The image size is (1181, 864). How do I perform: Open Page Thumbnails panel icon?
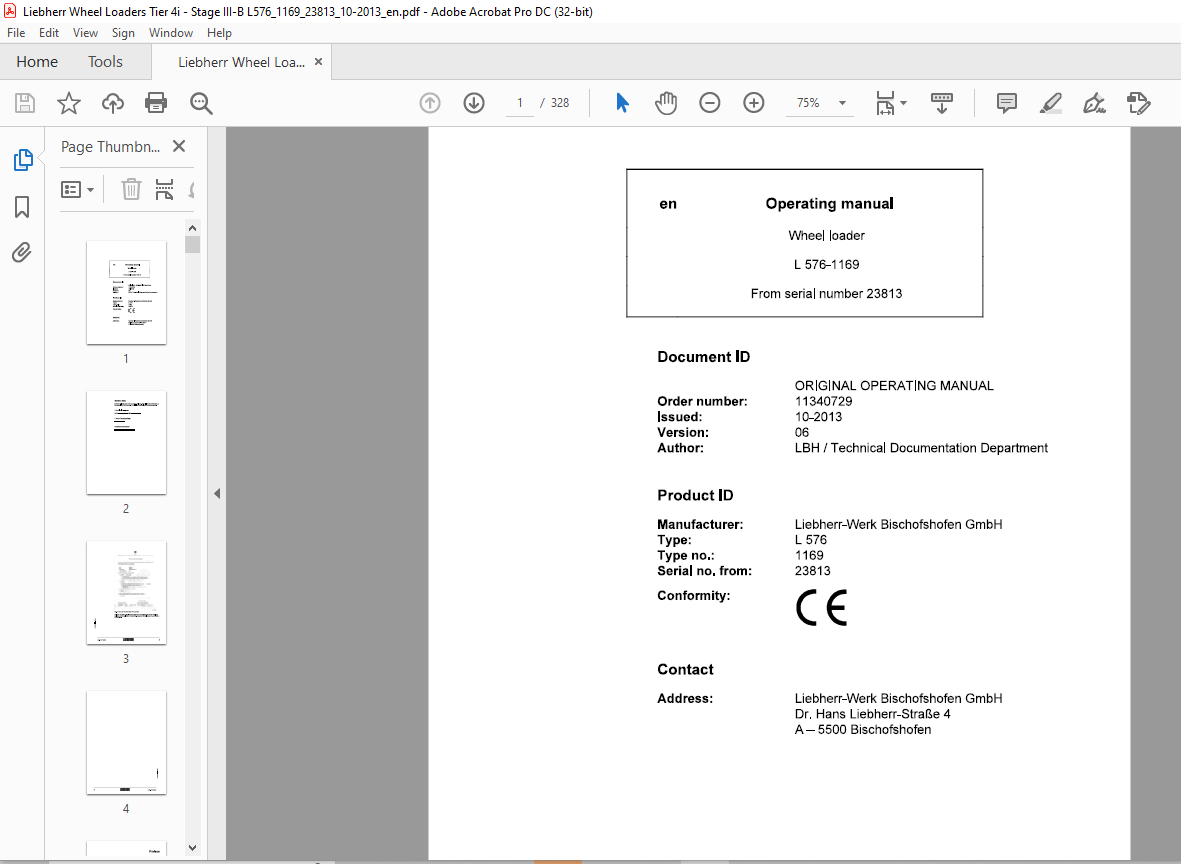coord(23,160)
